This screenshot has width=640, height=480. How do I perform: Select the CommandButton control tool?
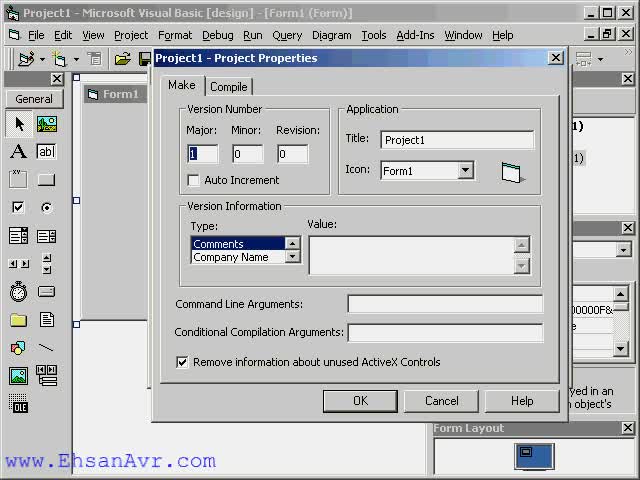click(47, 179)
